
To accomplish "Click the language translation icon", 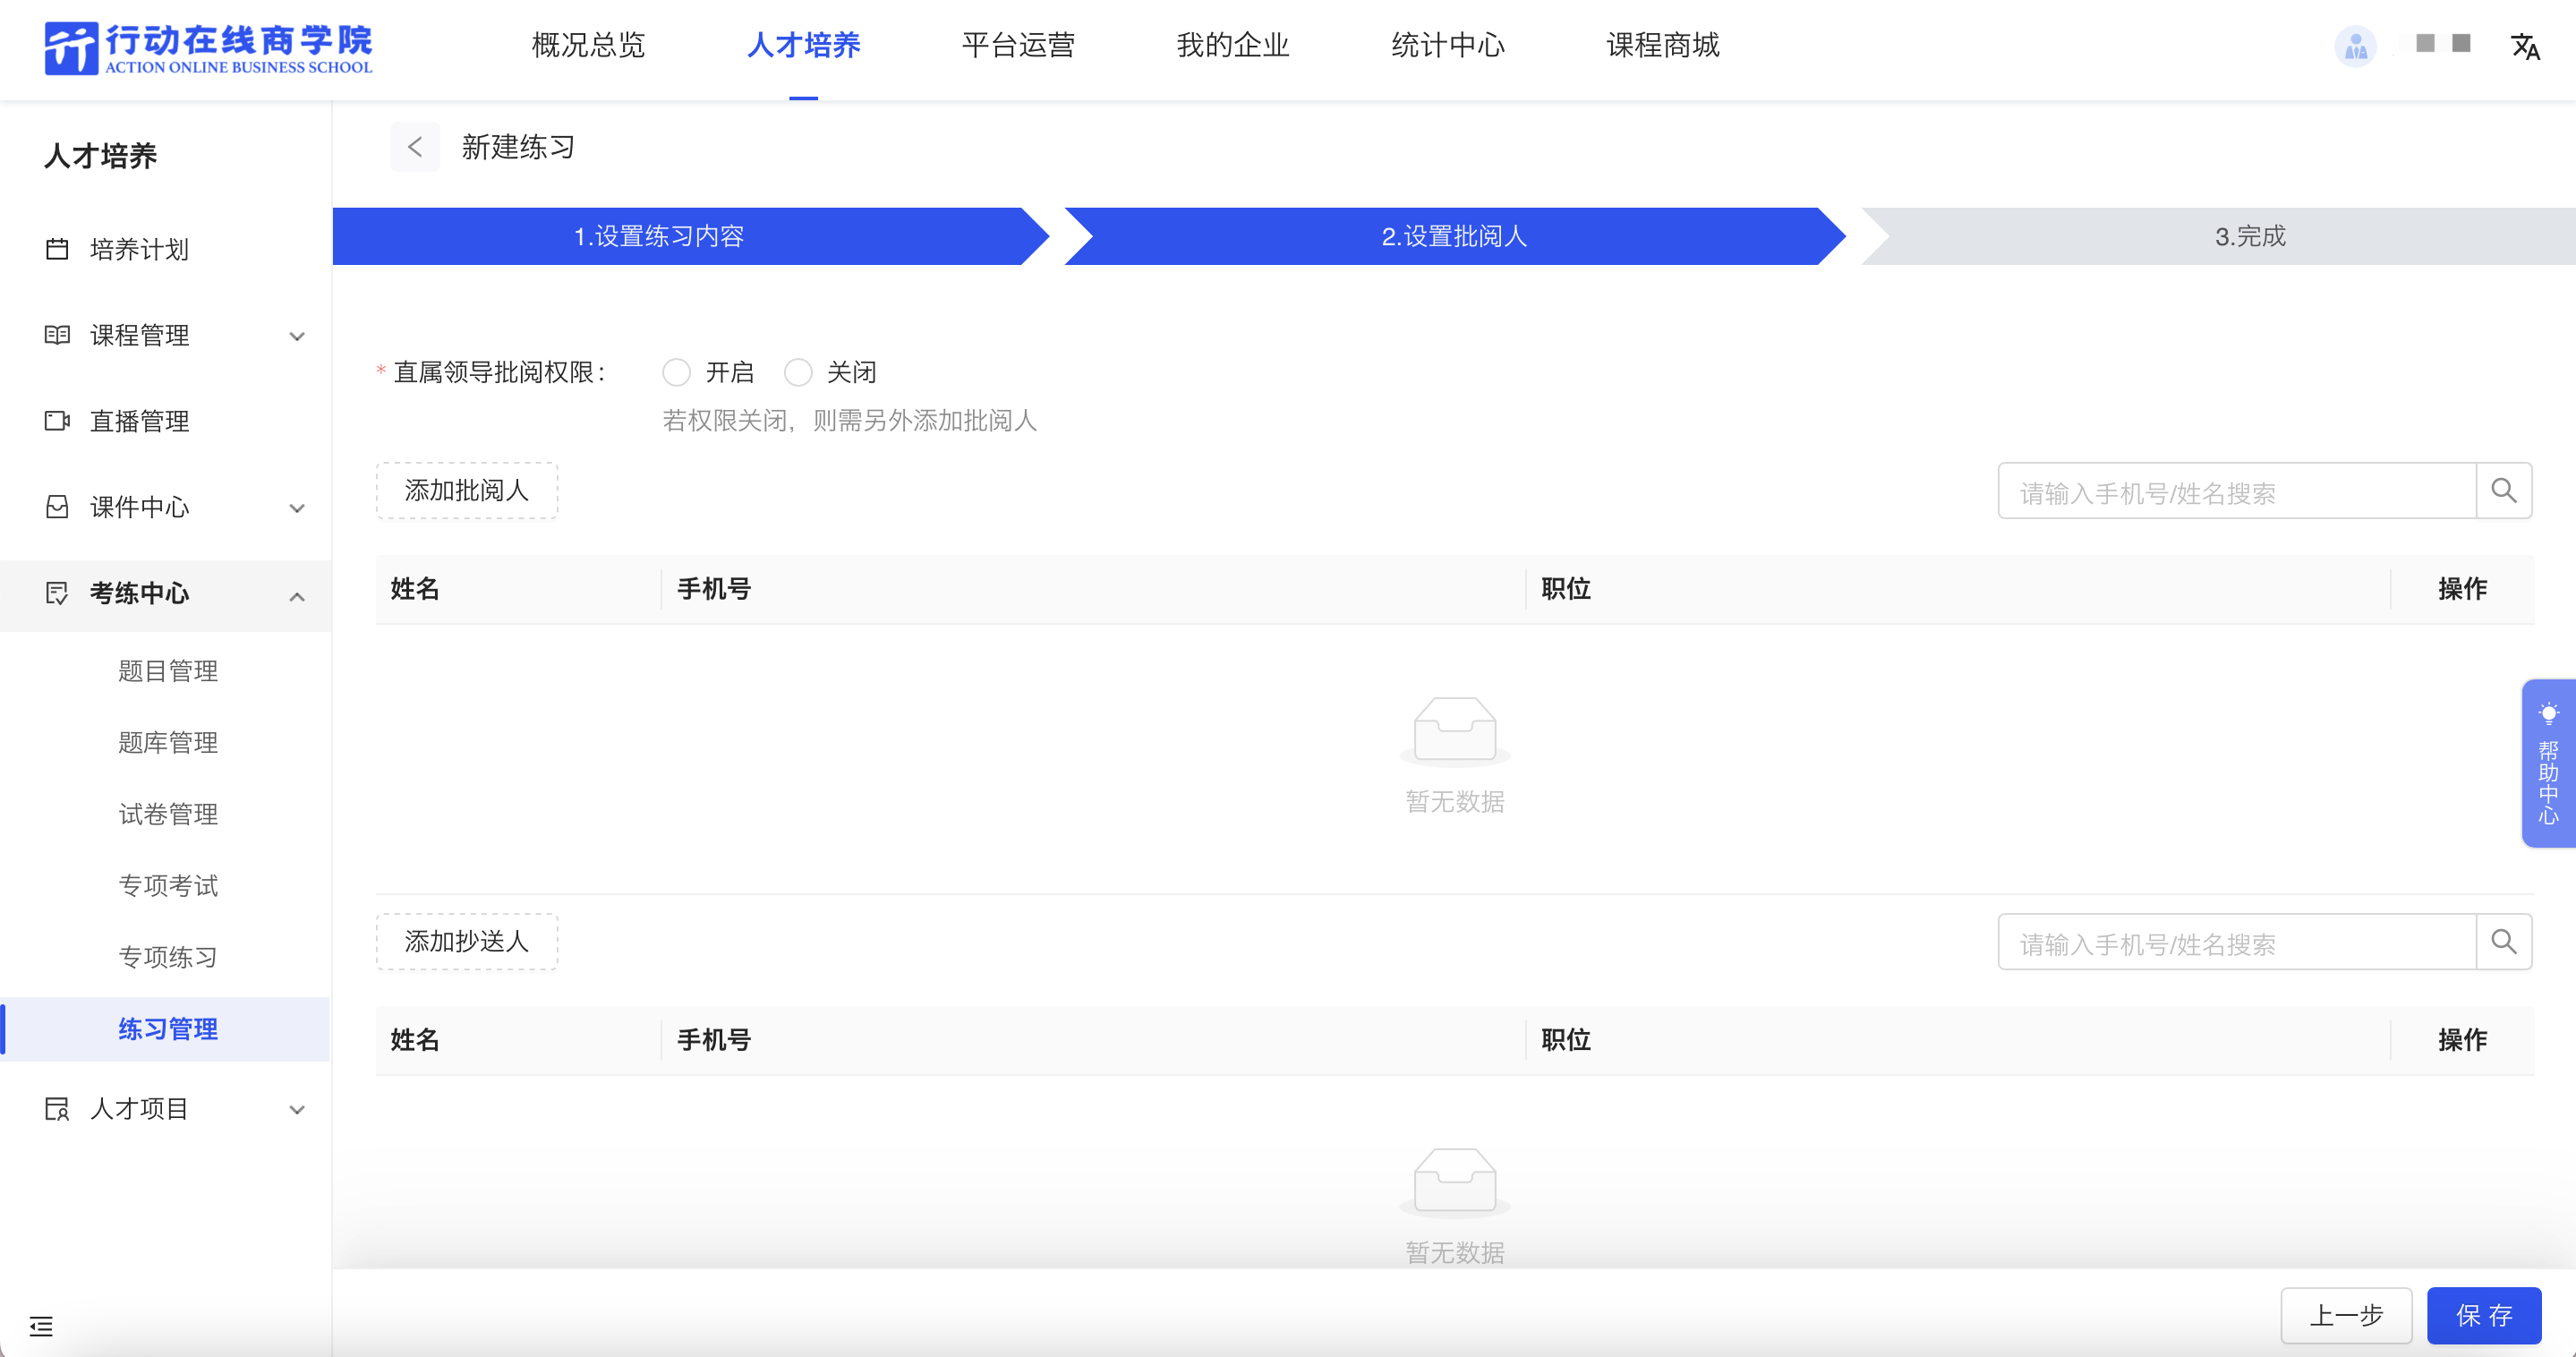I will pyautogui.click(x=2525, y=46).
